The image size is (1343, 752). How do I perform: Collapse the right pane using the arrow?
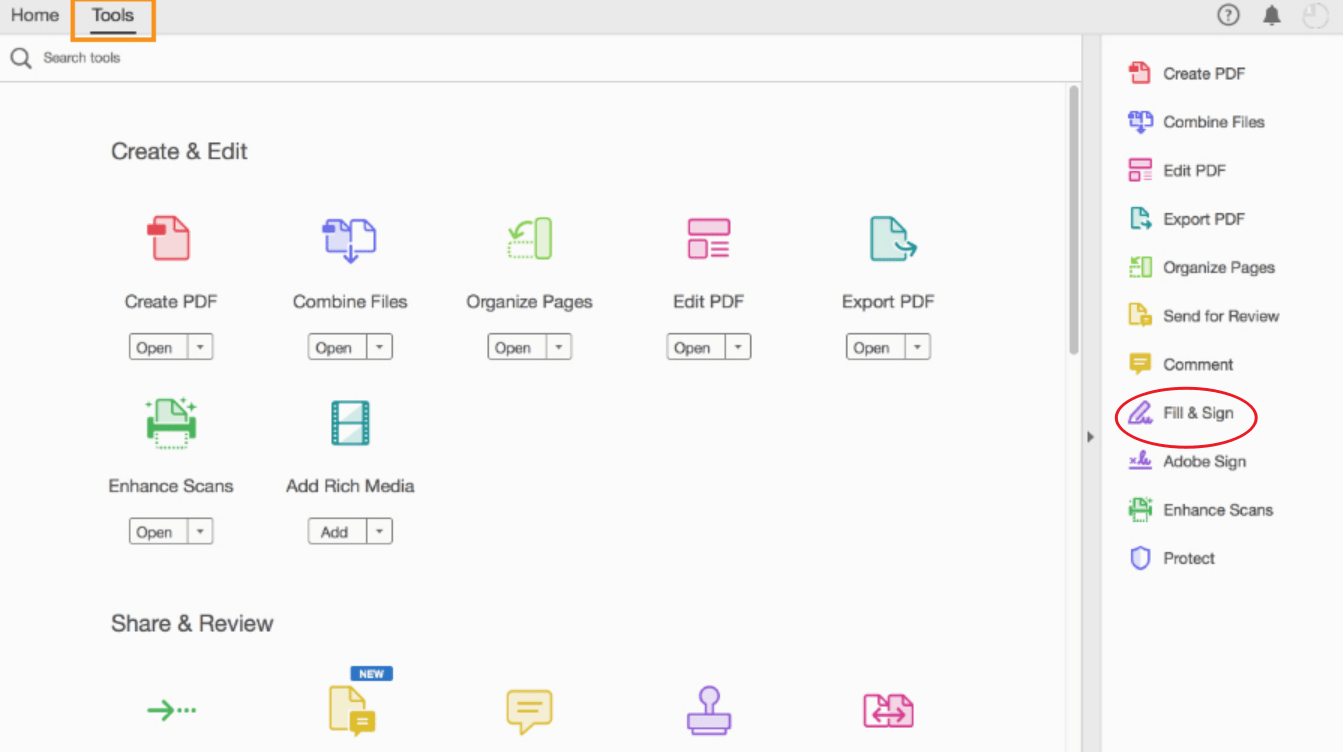[1090, 437]
